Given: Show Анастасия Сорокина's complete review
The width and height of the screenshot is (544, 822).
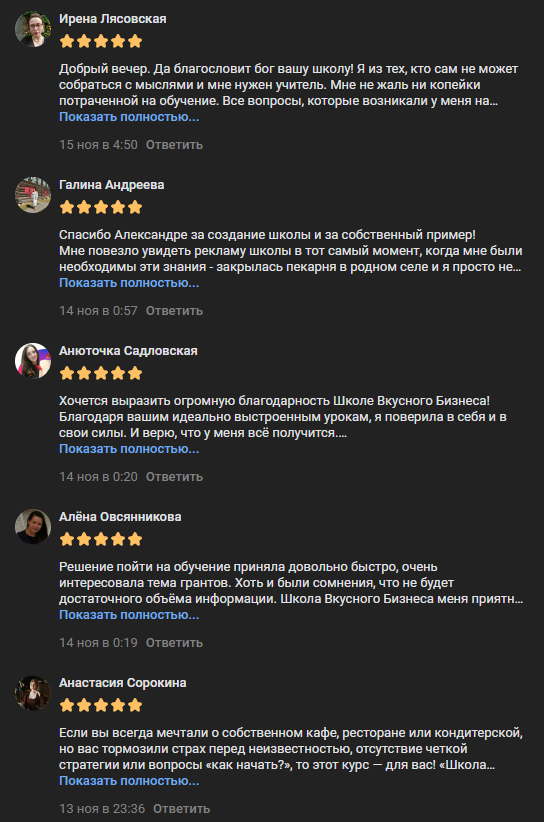Looking at the screenshot, I should pyautogui.click(x=129, y=781).
